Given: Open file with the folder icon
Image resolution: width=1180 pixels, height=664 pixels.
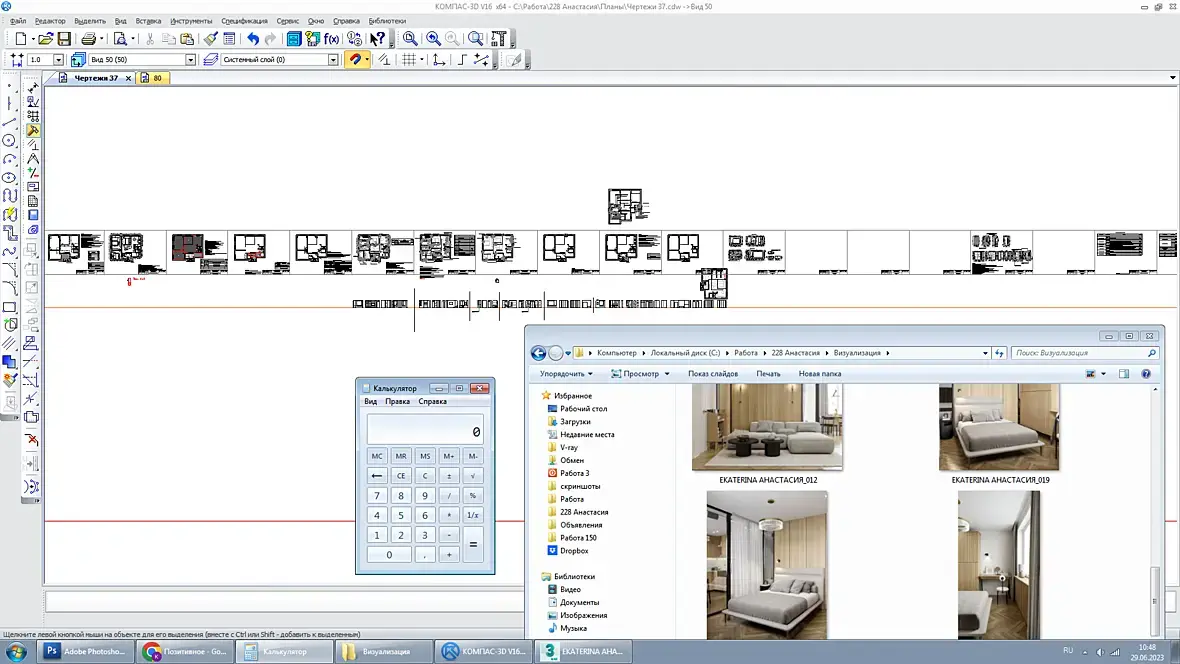Looking at the screenshot, I should (x=45, y=38).
